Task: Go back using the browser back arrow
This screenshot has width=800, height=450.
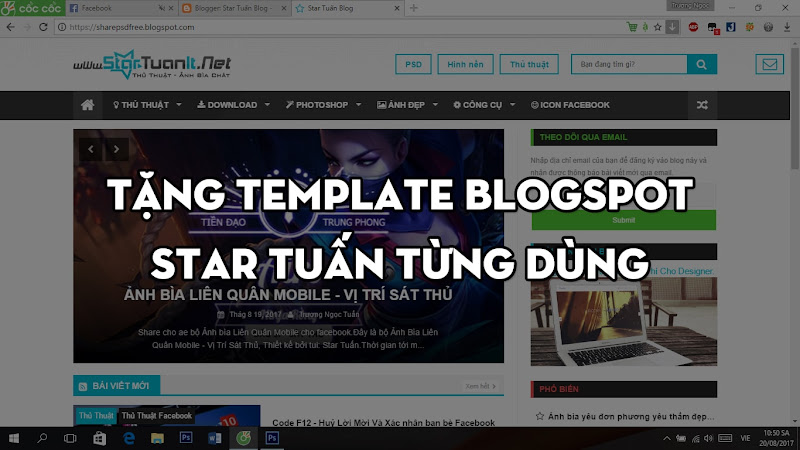Action: 10,27
